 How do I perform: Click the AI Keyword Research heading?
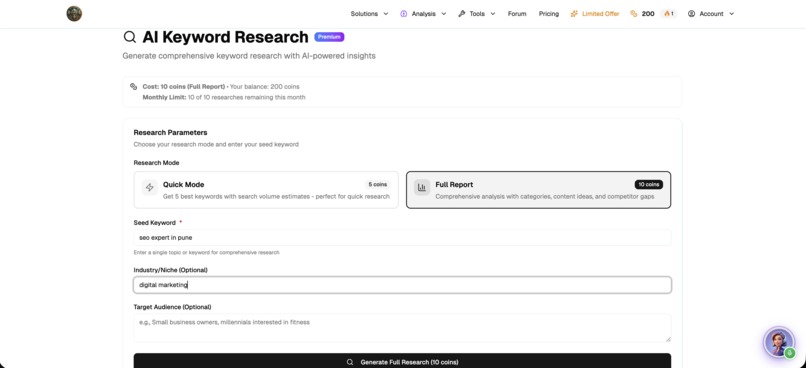coord(225,37)
